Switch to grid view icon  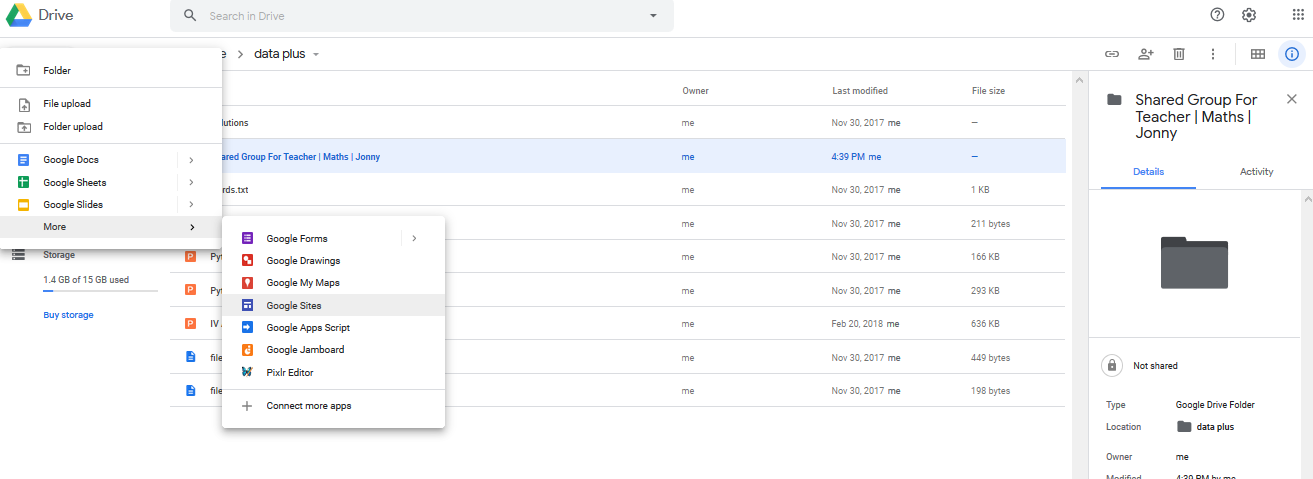(x=1259, y=54)
